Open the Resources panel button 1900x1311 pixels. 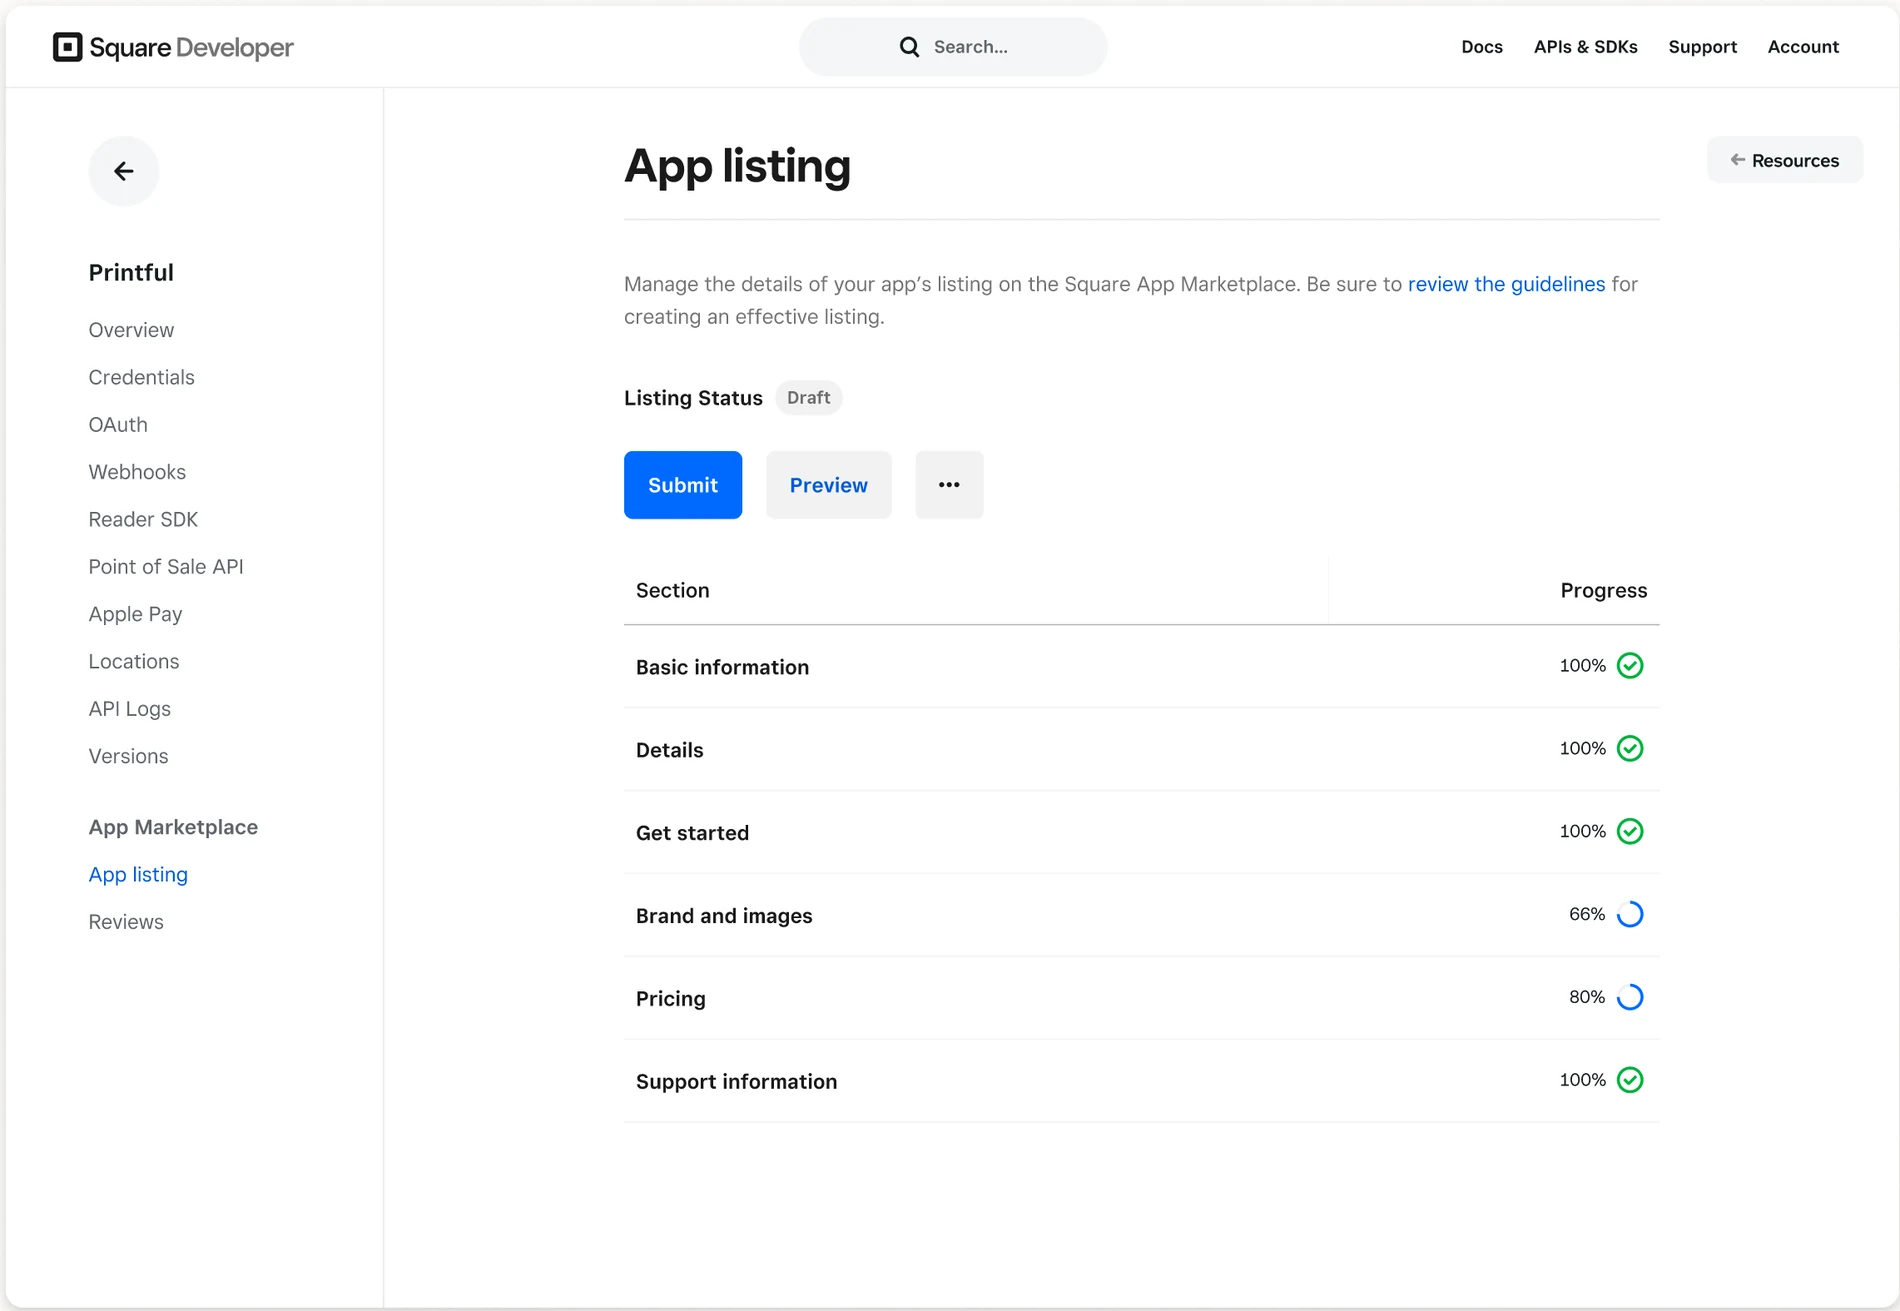click(1785, 160)
